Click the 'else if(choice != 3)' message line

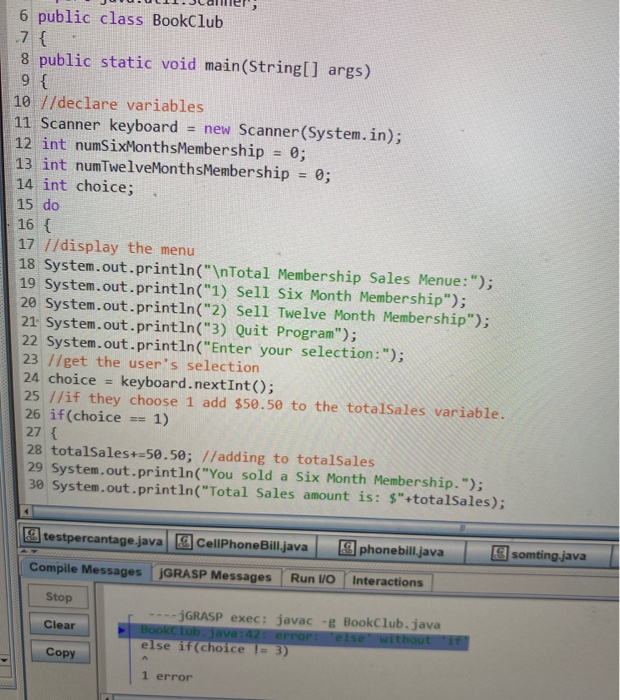tap(215, 648)
